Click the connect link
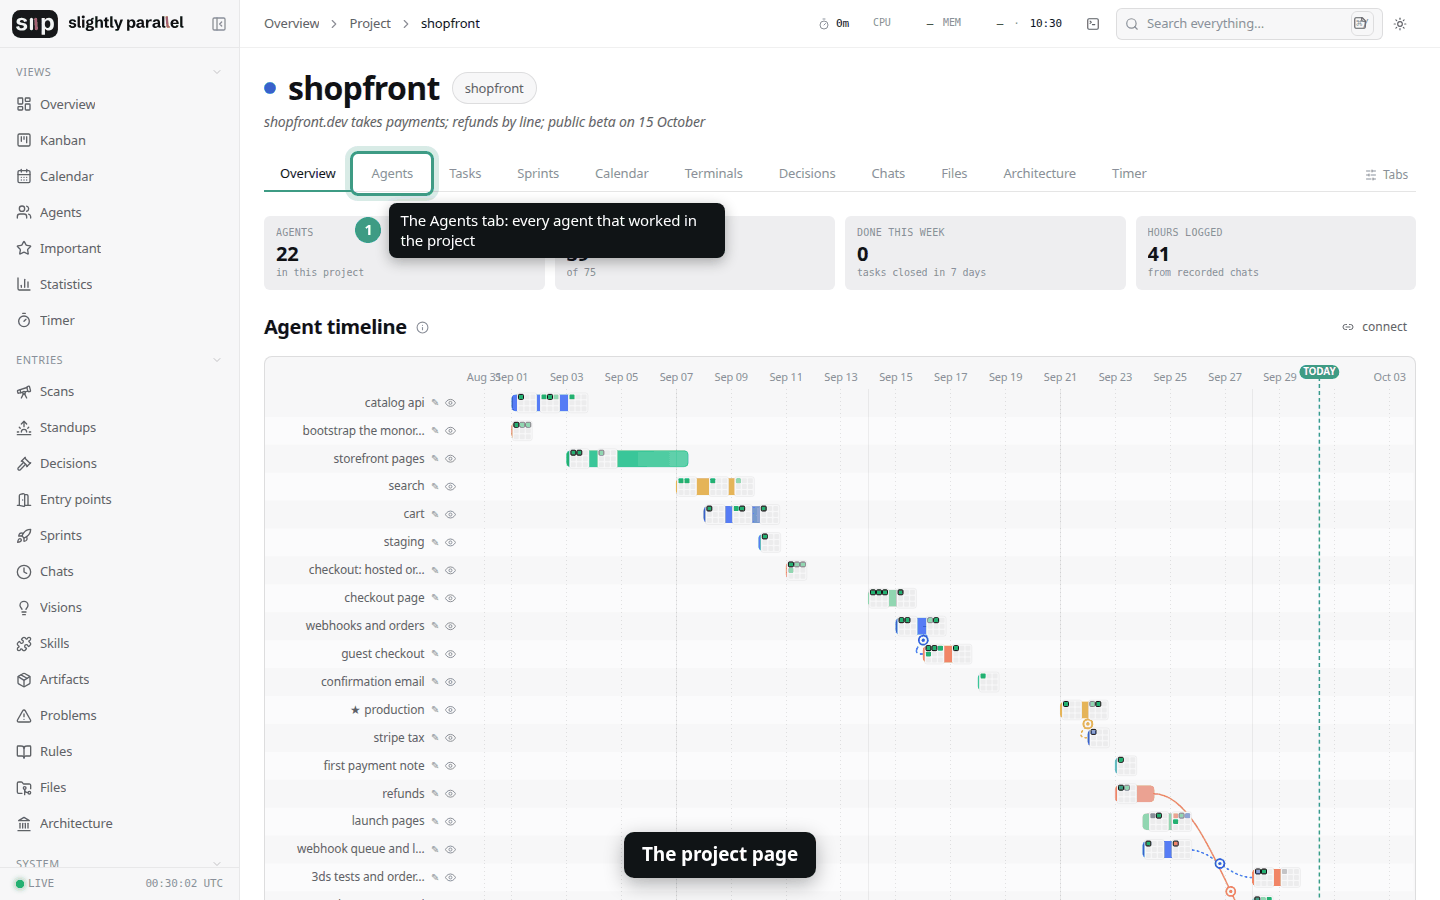 1375,327
